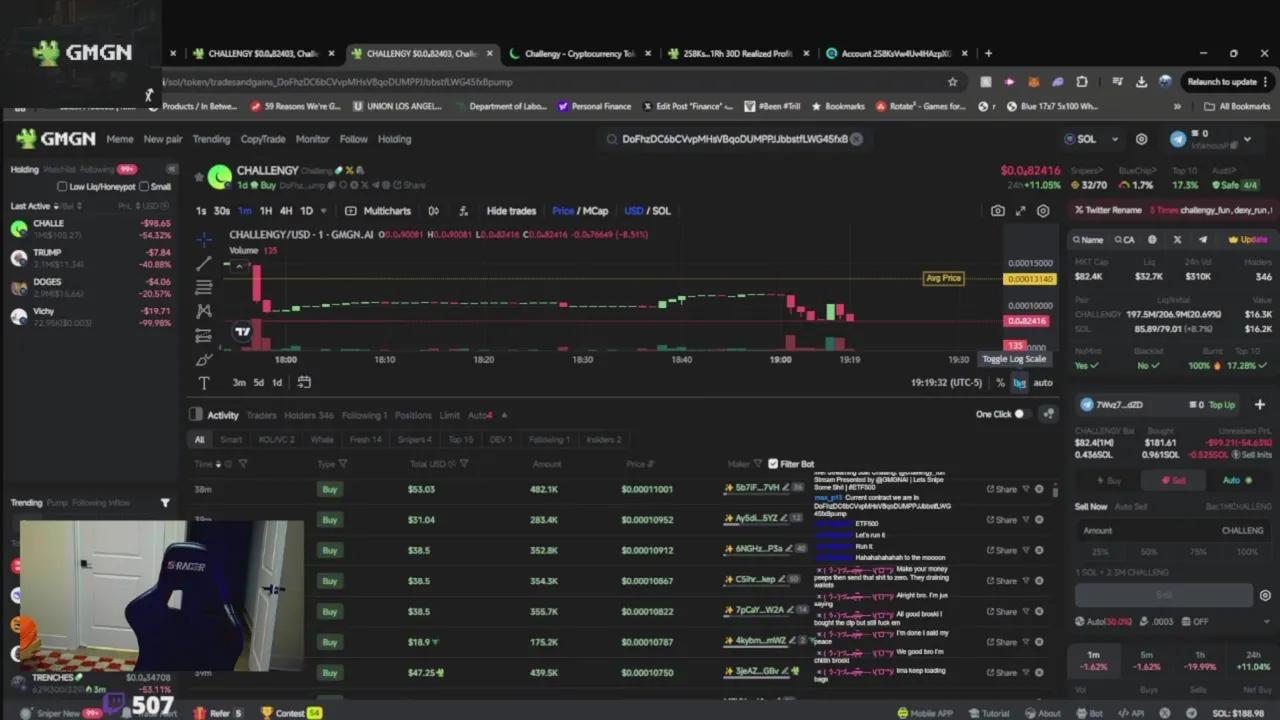Favorite CHALLENGY with the star icon
Viewport: 1280px width, 720px height.
click(x=200, y=177)
